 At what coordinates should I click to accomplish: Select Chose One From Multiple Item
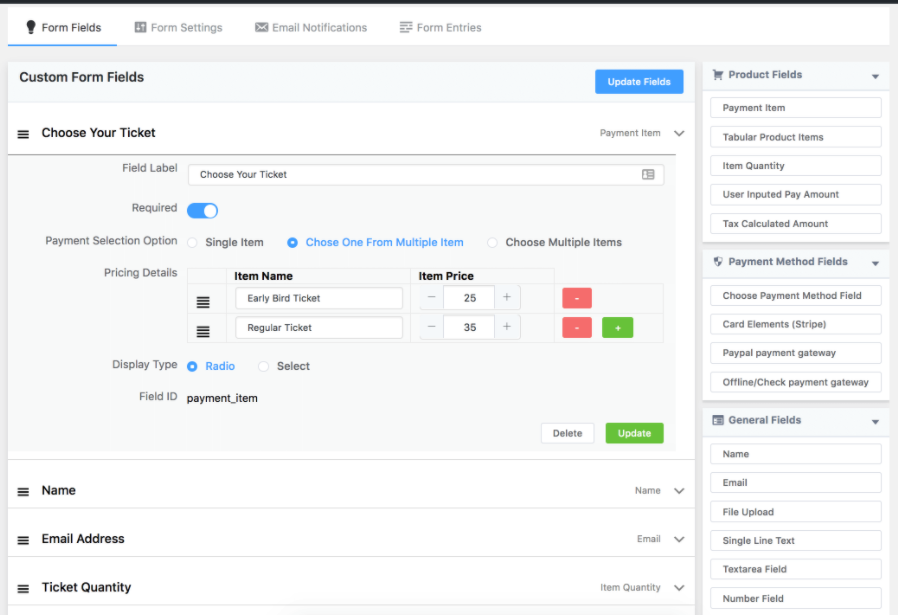pos(375,242)
